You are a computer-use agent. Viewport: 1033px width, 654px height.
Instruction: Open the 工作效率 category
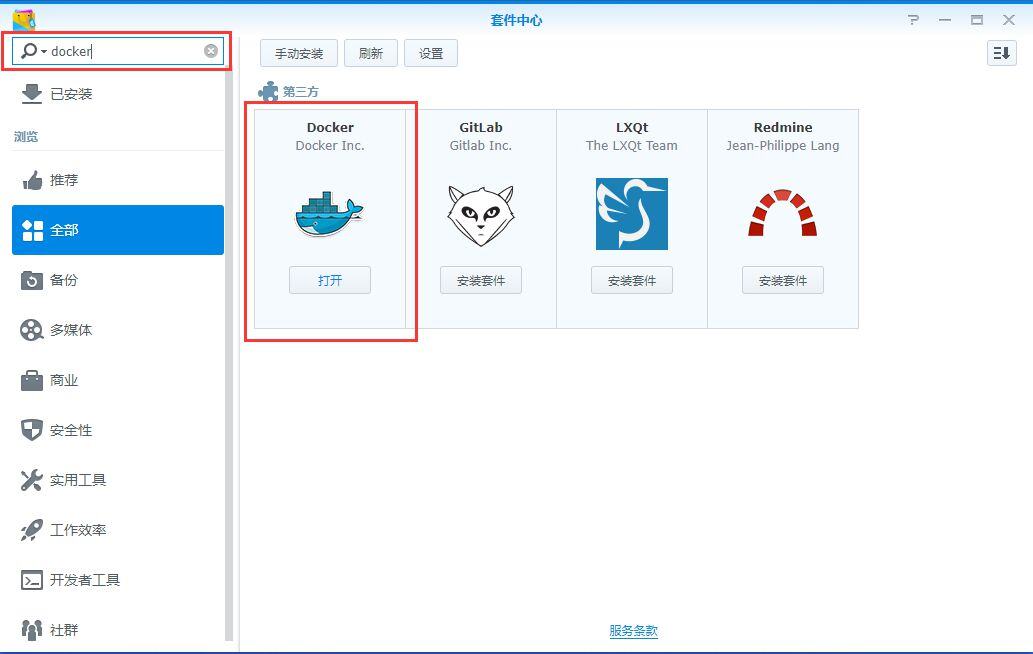[x=118, y=530]
